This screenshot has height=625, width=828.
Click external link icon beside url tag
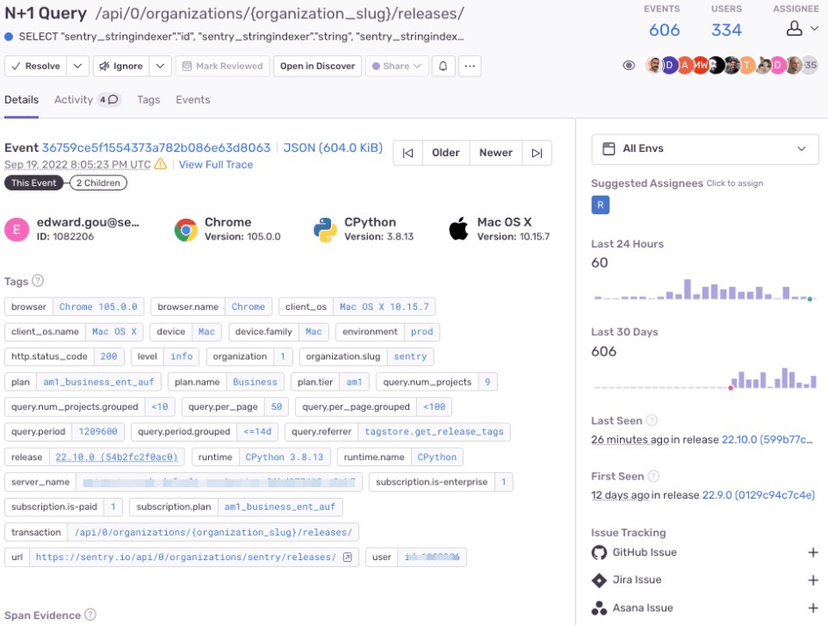click(x=347, y=557)
